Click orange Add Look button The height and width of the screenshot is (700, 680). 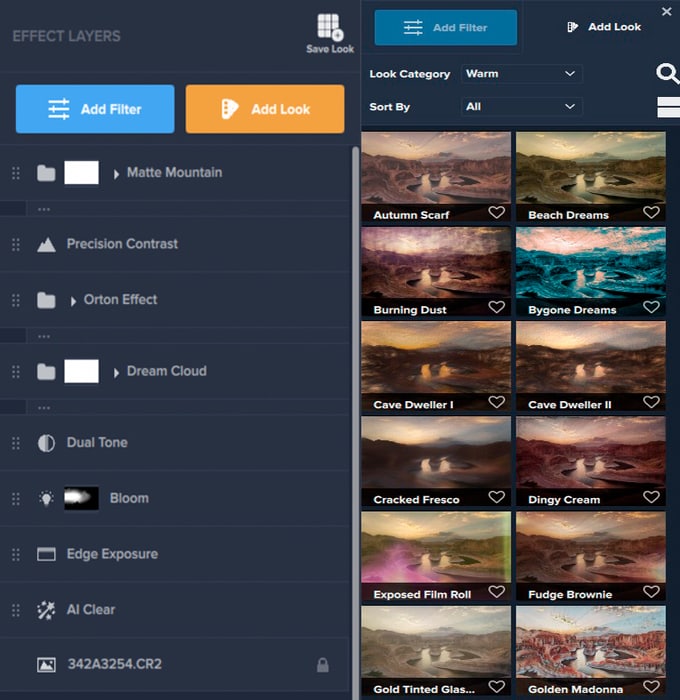pyautogui.click(x=265, y=109)
